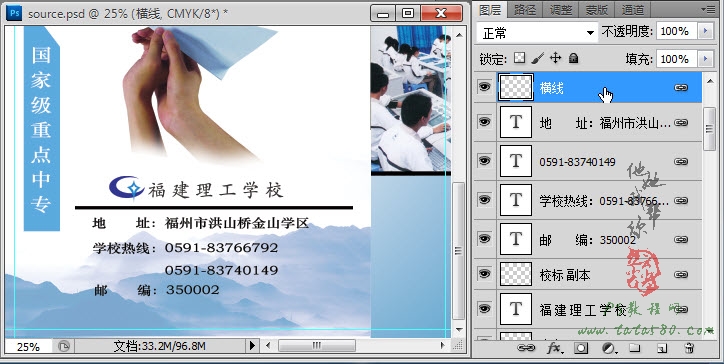Viewport: 724px width, 364px height.
Task: Hide the 地址 text layer
Action: point(484,121)
